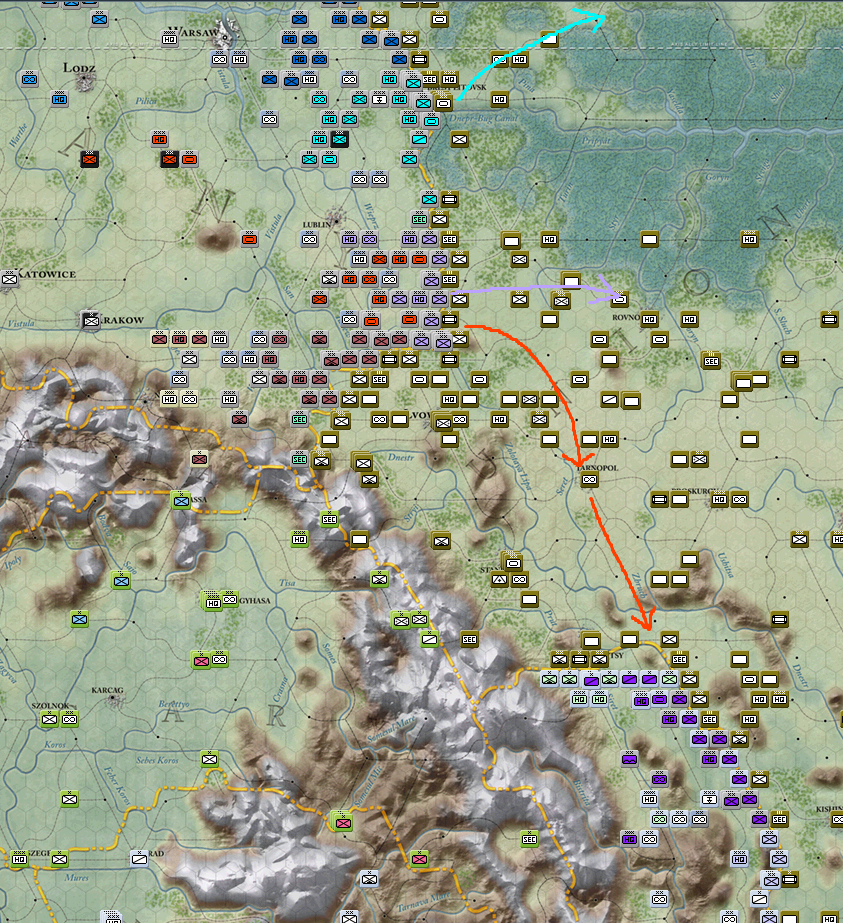Select the orange armor unit beside black counter
This screenshot has height=923, width=843.
tap(190, 159)
